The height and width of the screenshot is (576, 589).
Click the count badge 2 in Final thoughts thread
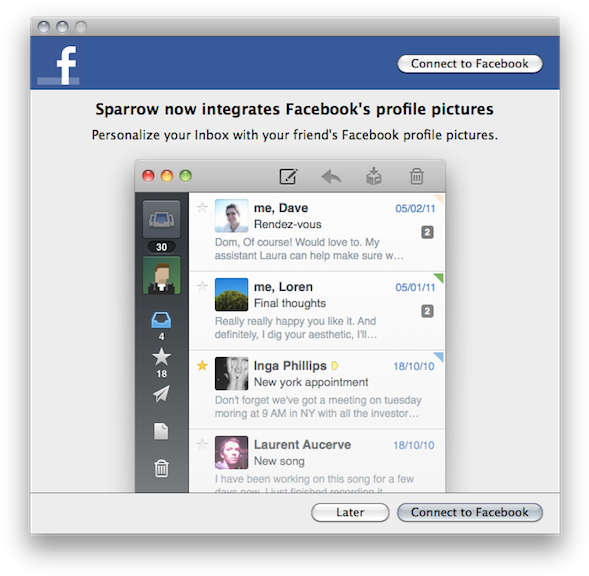(427, 311)
